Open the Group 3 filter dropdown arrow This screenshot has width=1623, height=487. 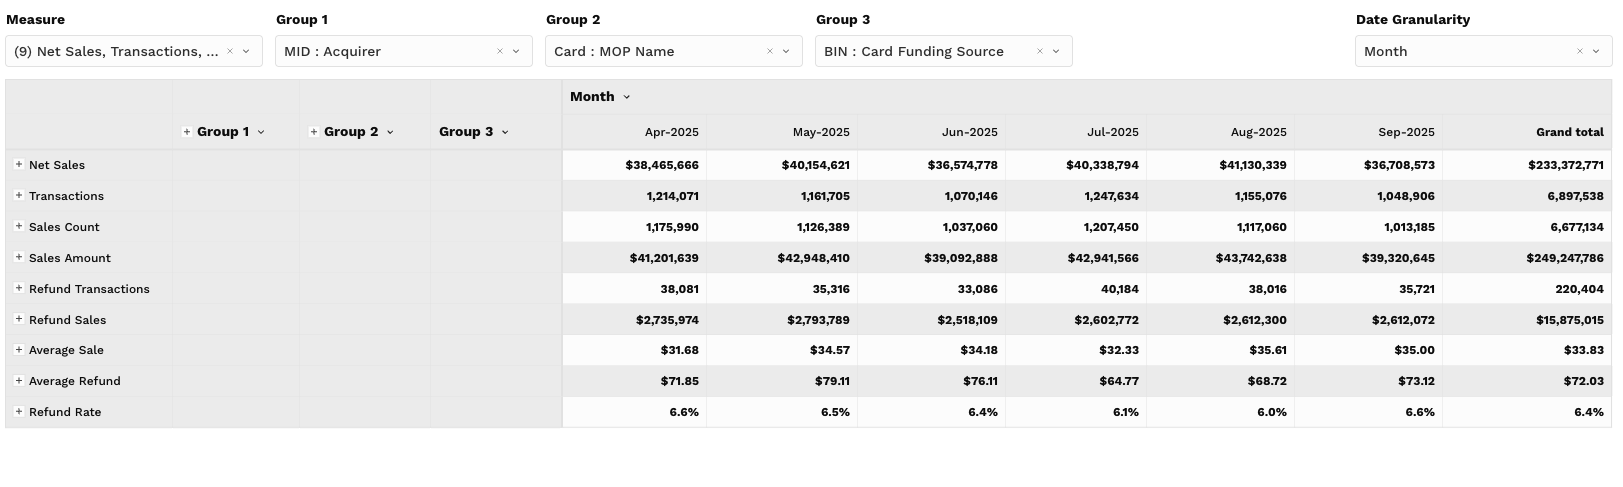point(1056,51)
